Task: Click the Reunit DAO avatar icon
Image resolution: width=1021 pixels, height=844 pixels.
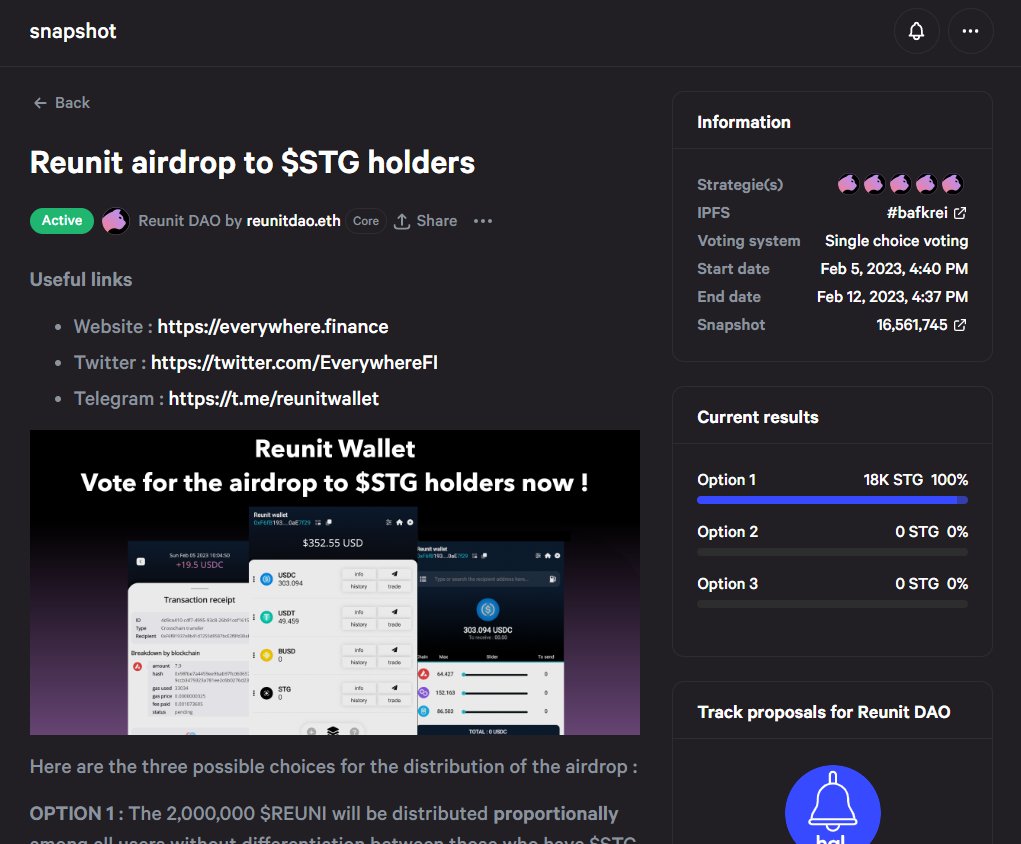Action: click(x=115, y=220)
